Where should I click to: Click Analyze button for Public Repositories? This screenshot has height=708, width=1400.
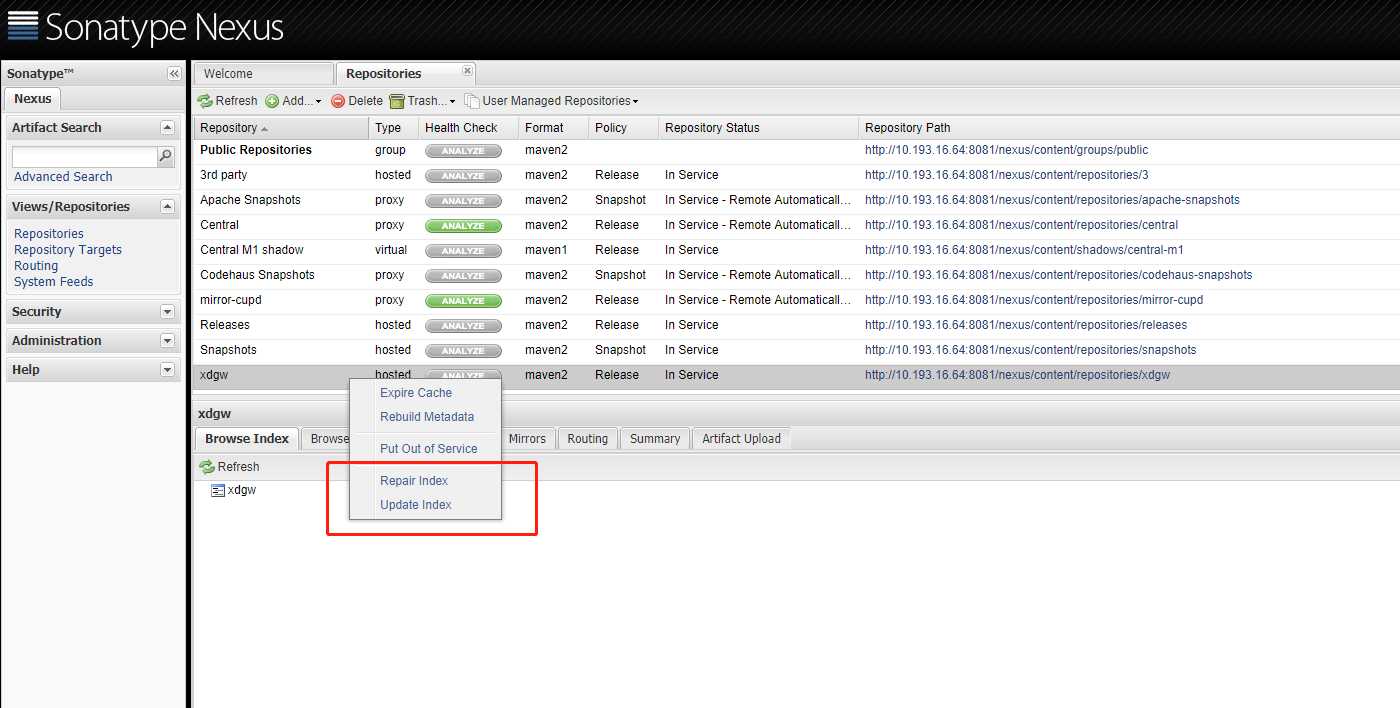coord(463,151)
